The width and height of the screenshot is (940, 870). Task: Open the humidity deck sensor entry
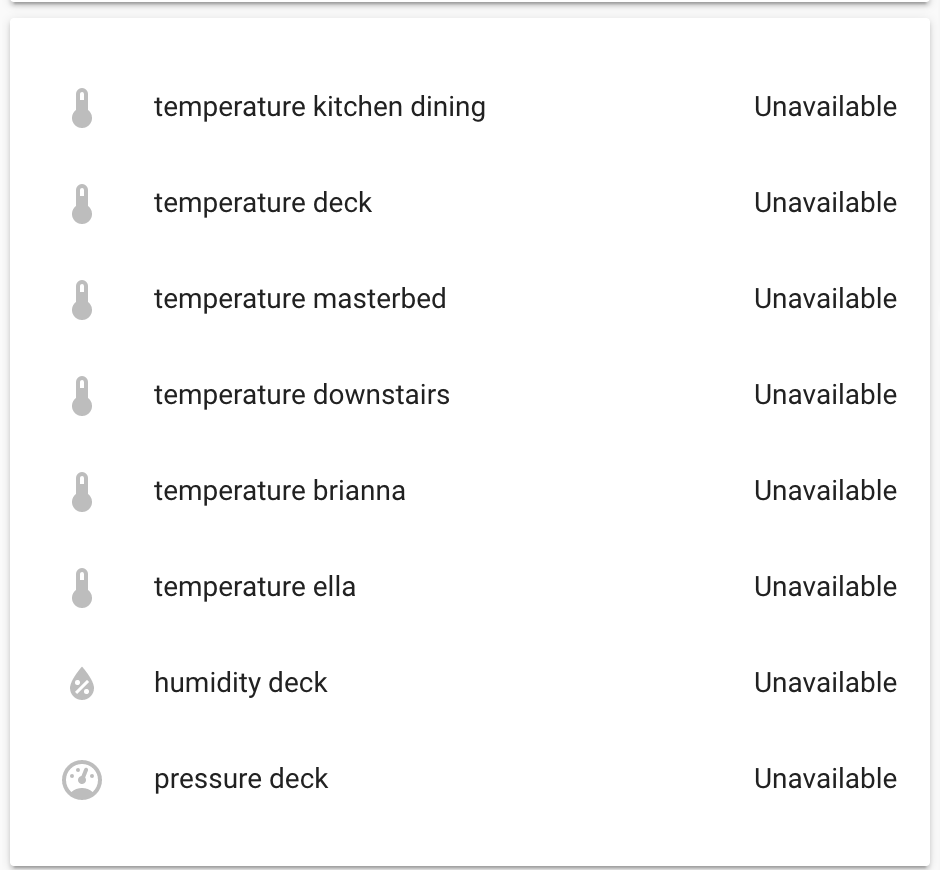[x=240, y=683]
